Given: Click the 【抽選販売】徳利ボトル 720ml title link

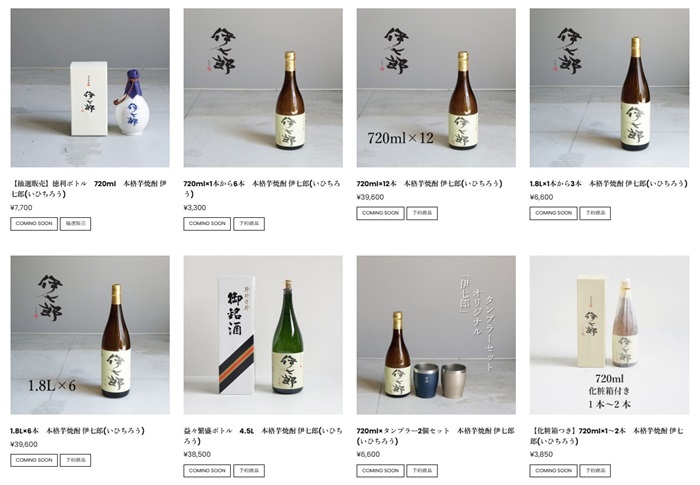Looking at the screenshot, I should click(x=88, y=188).
